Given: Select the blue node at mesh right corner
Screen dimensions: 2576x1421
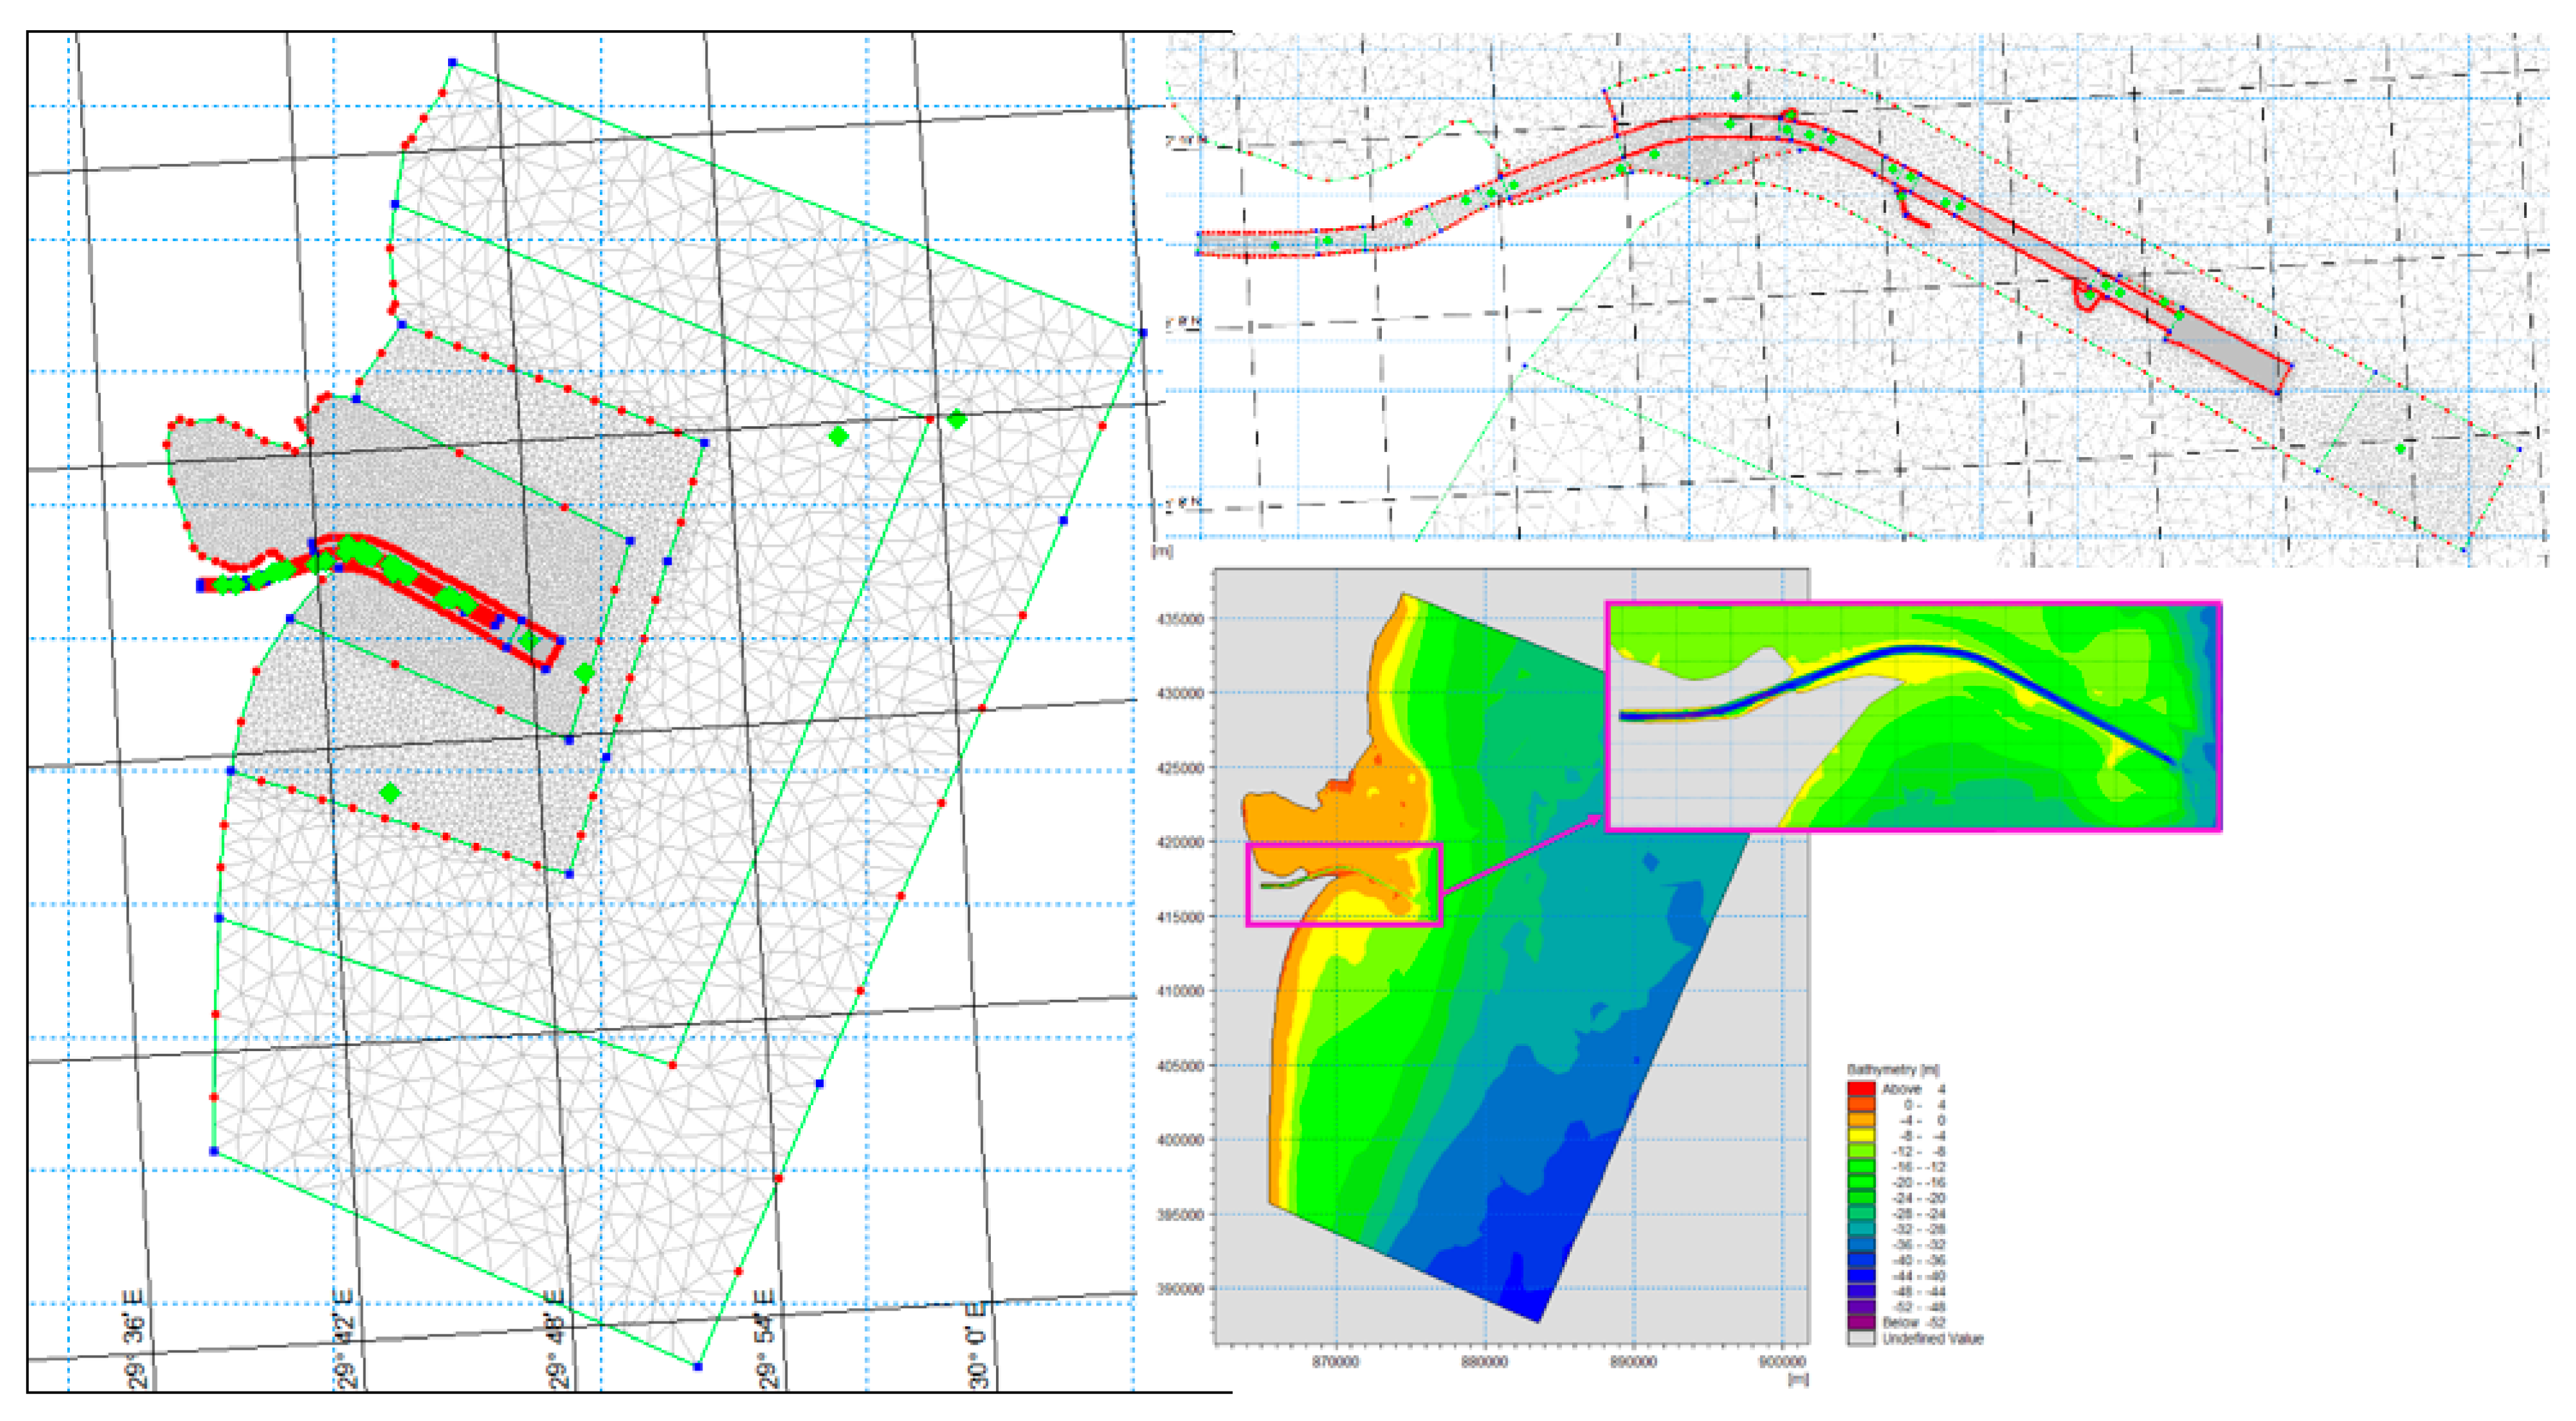Looking at the screenshot, I should (1143, 332).
